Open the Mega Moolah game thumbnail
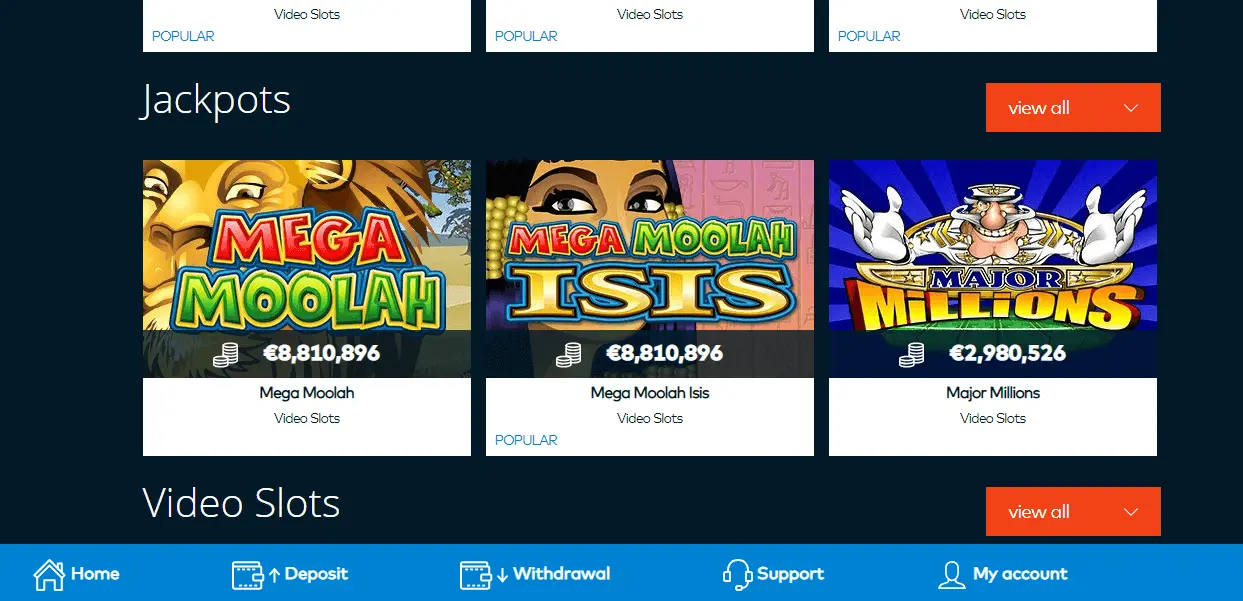1243x601 pixels. click(307, 269)
